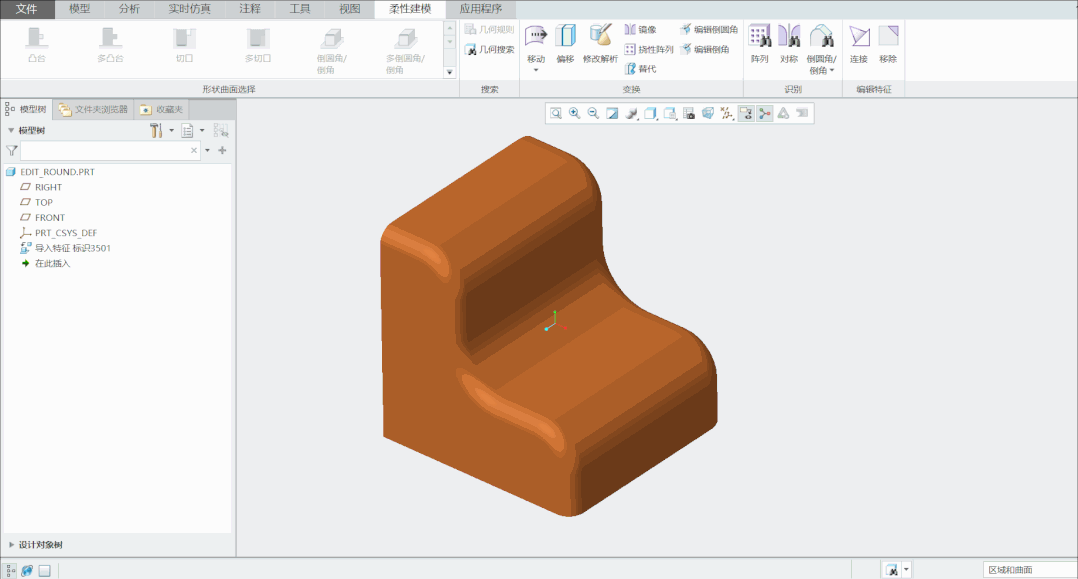The image size is (1078, 579).
Task: Open the 文件夹浏览器 tab
Action: coord(94,109)
